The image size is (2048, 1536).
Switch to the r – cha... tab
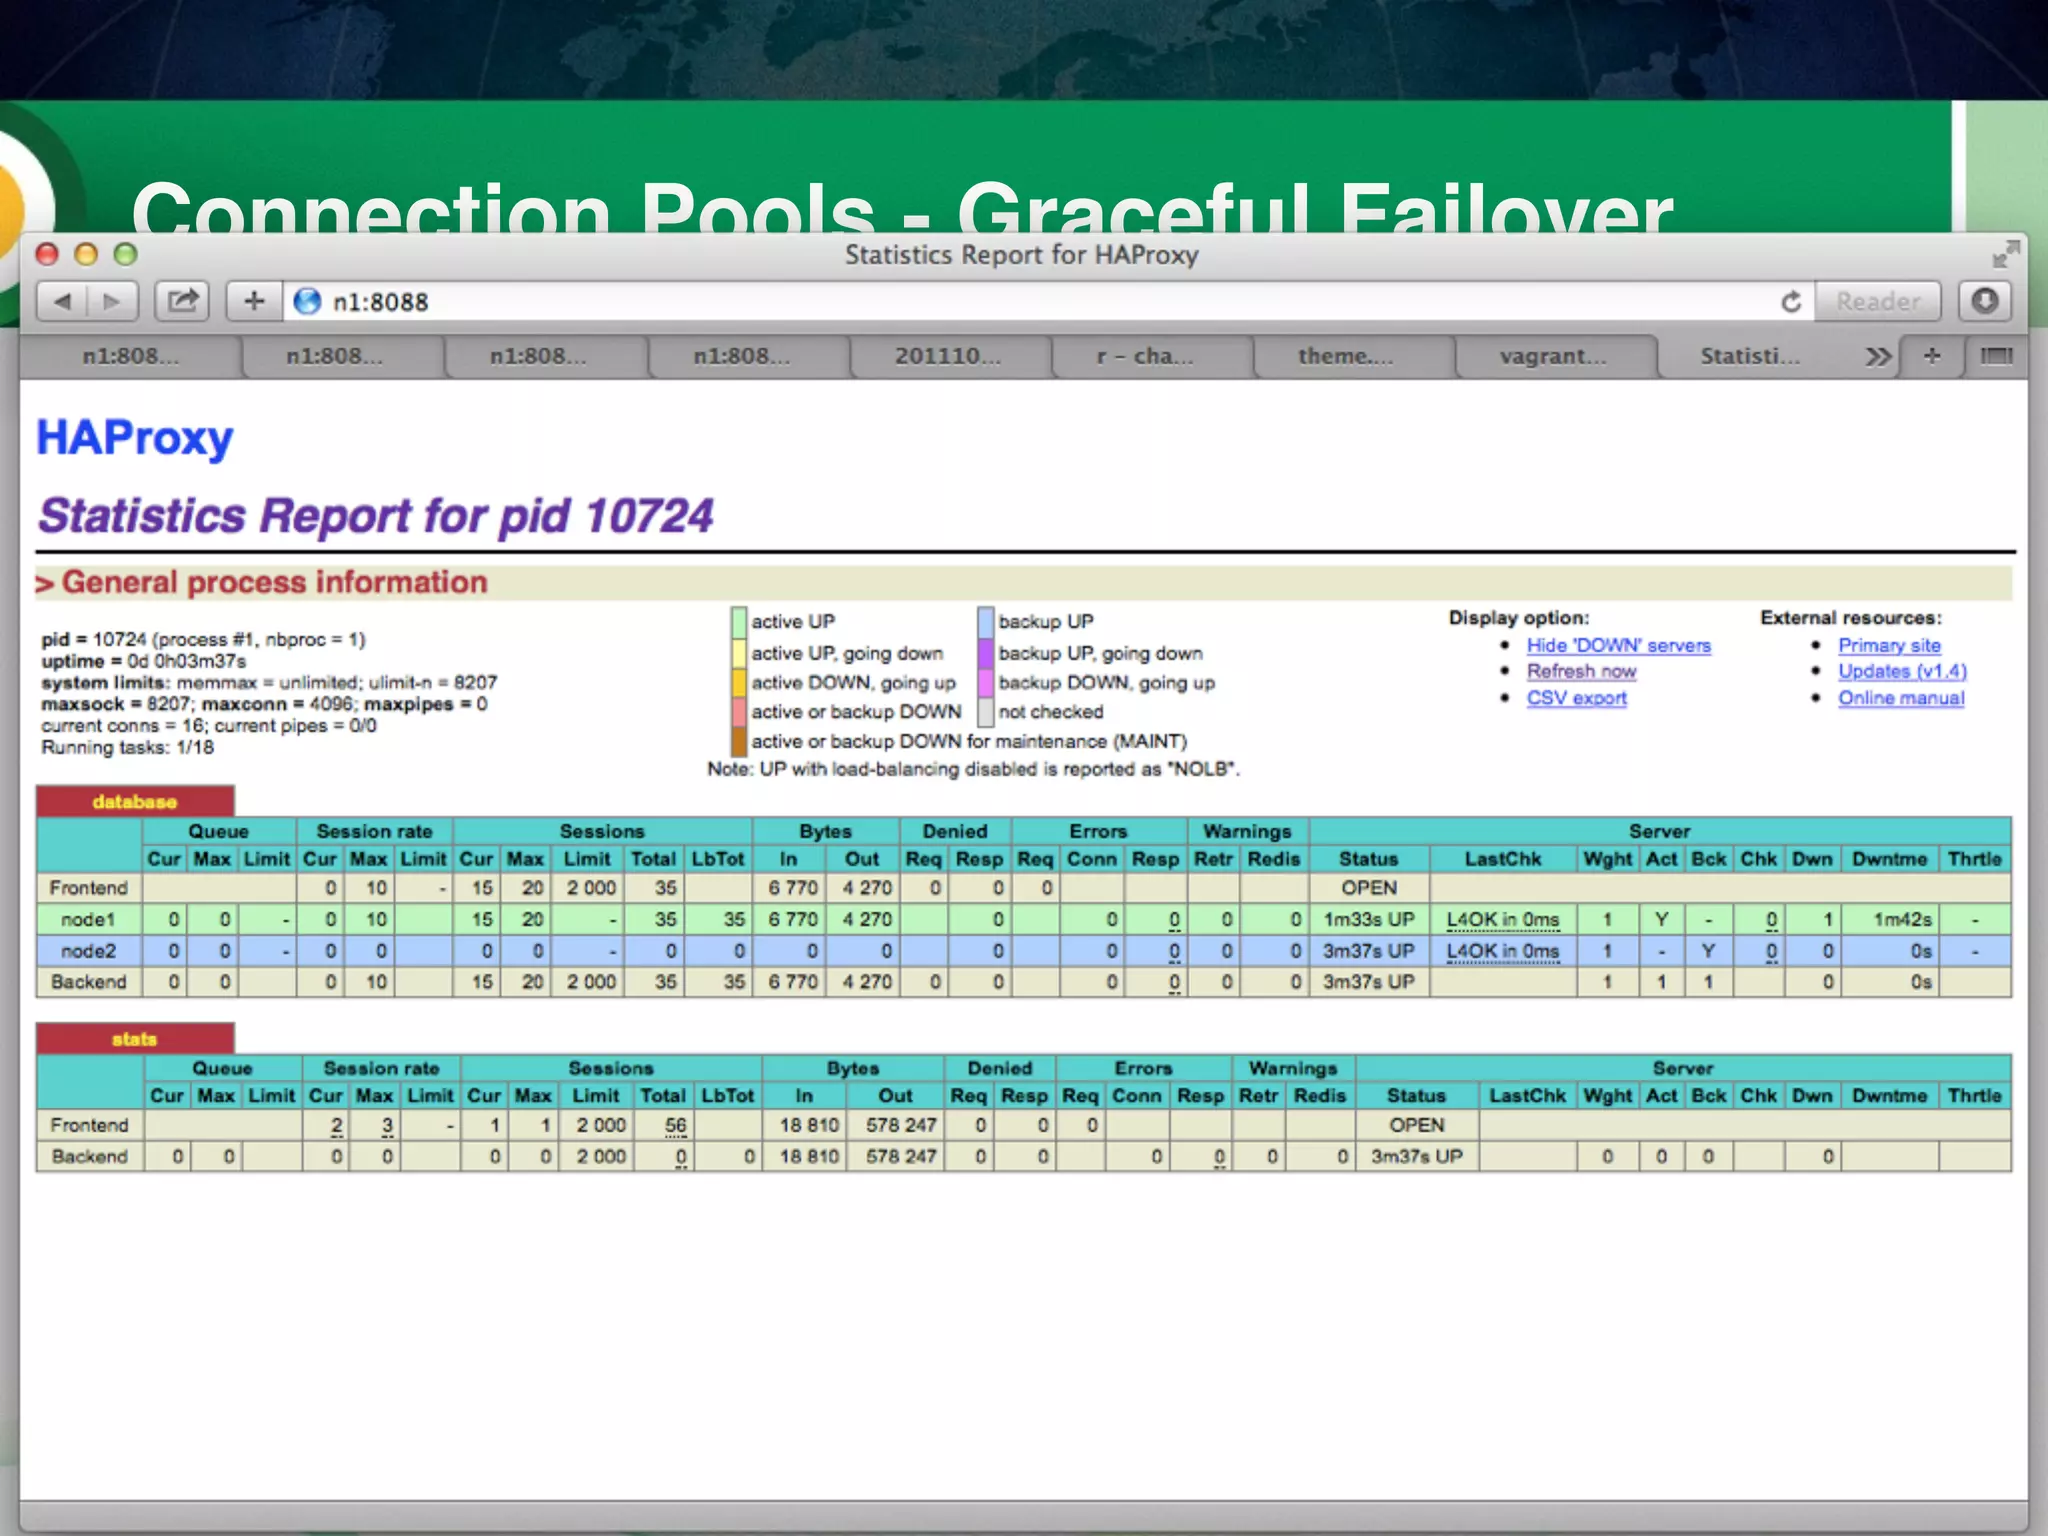point(1145,356)
